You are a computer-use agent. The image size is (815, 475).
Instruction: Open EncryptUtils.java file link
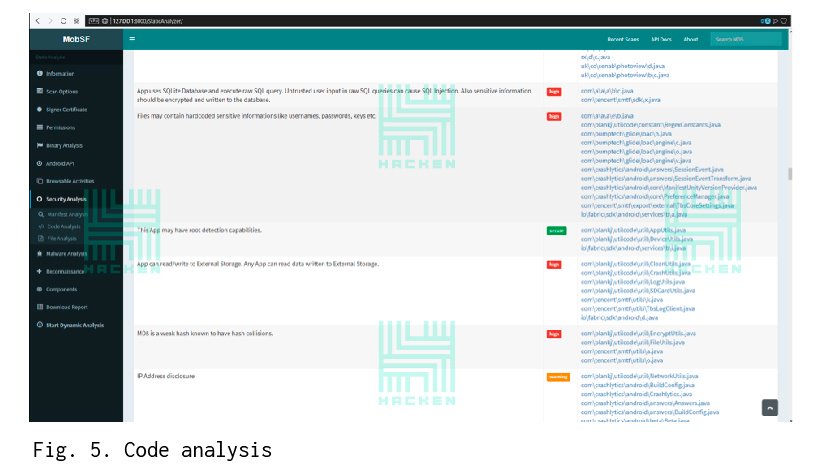tap(638, 334)
